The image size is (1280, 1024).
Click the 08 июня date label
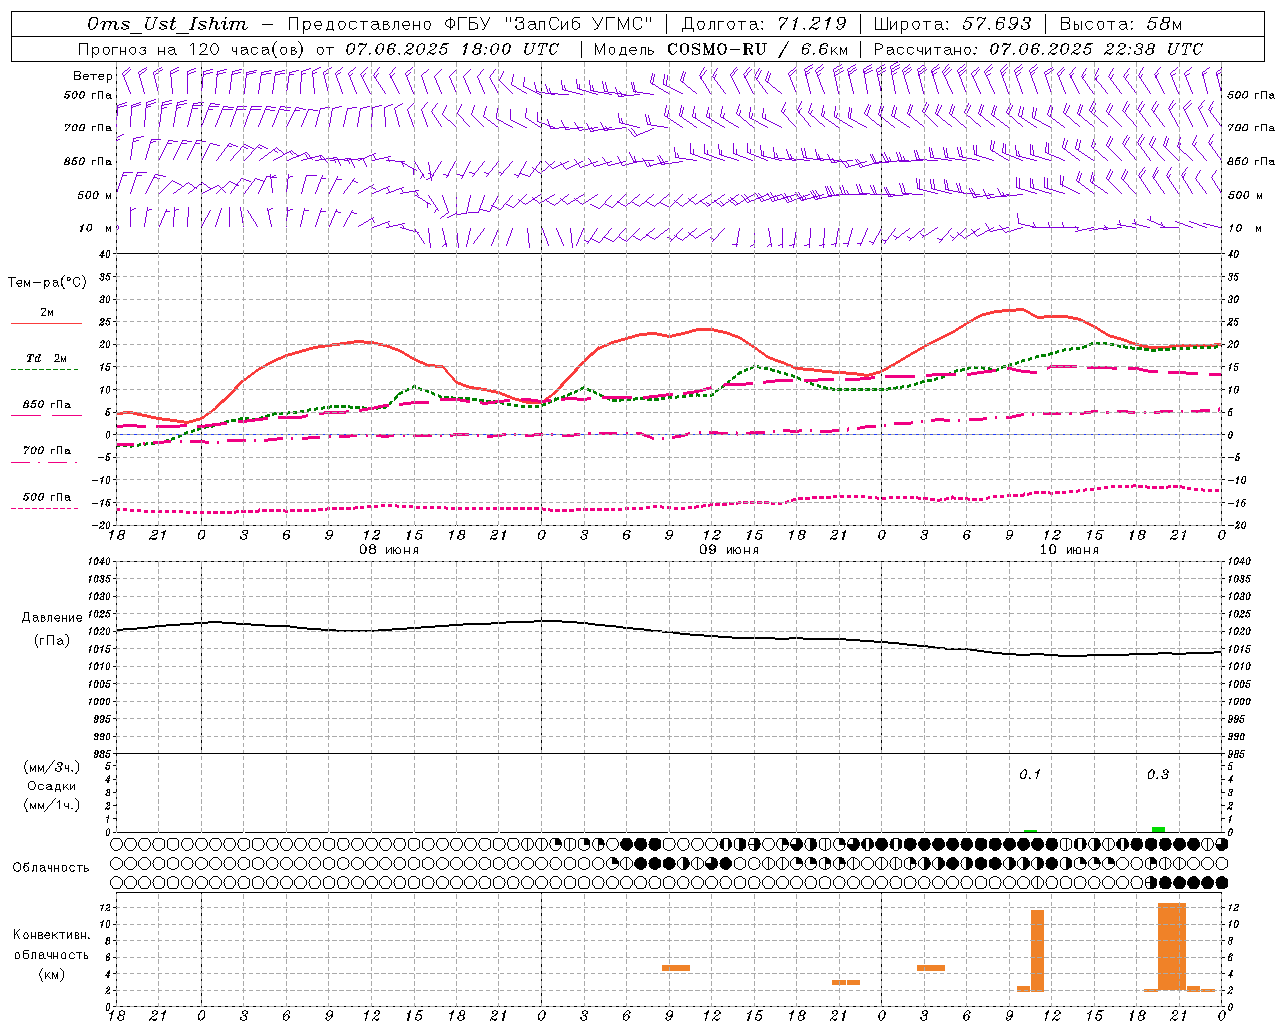[389, 550]
